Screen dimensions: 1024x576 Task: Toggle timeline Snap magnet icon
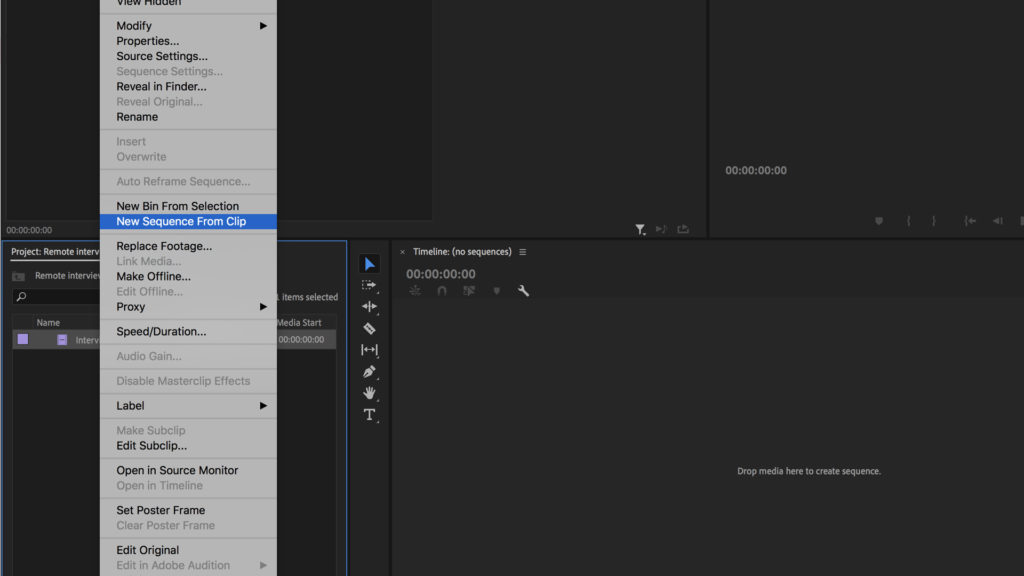[x=441, y=291]
